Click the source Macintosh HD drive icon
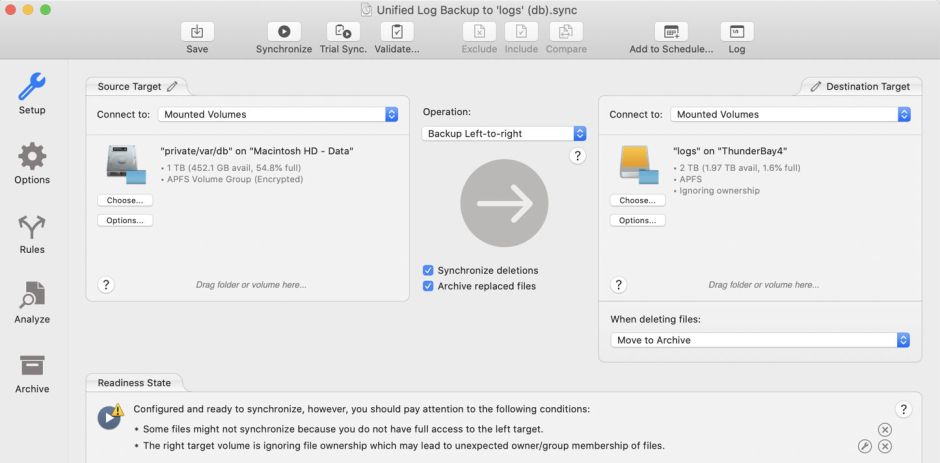Screen dimensions: 940x463 click(126, 164)
